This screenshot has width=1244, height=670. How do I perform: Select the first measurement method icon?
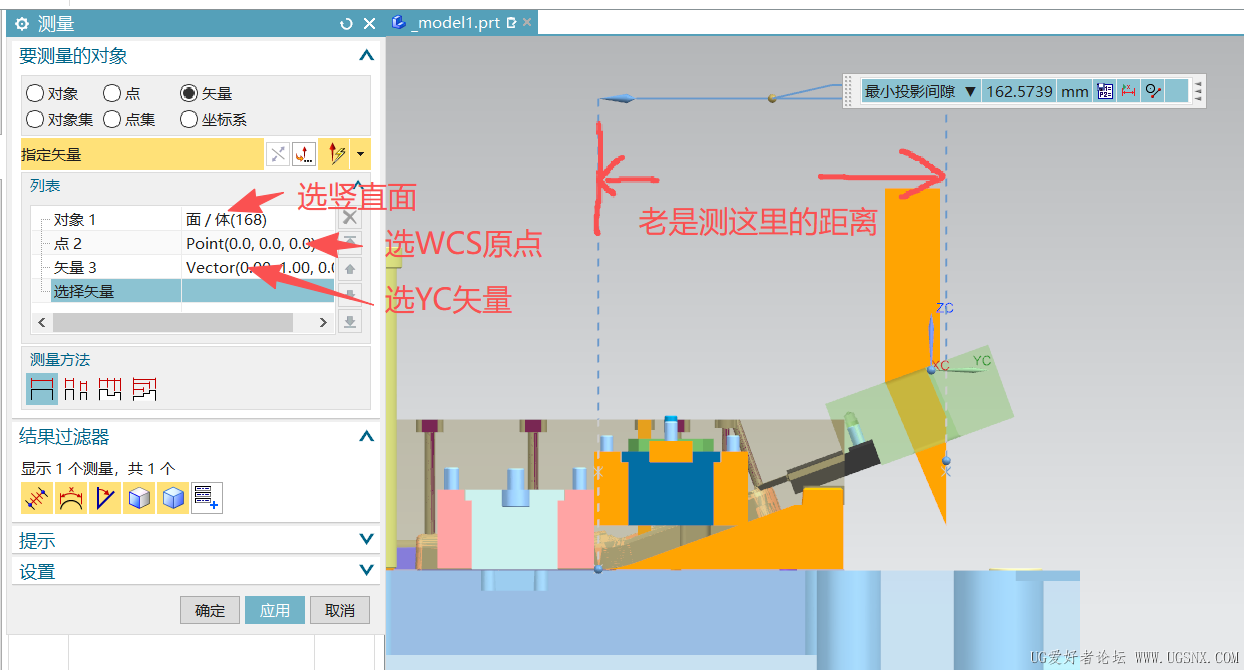point(42,389)
